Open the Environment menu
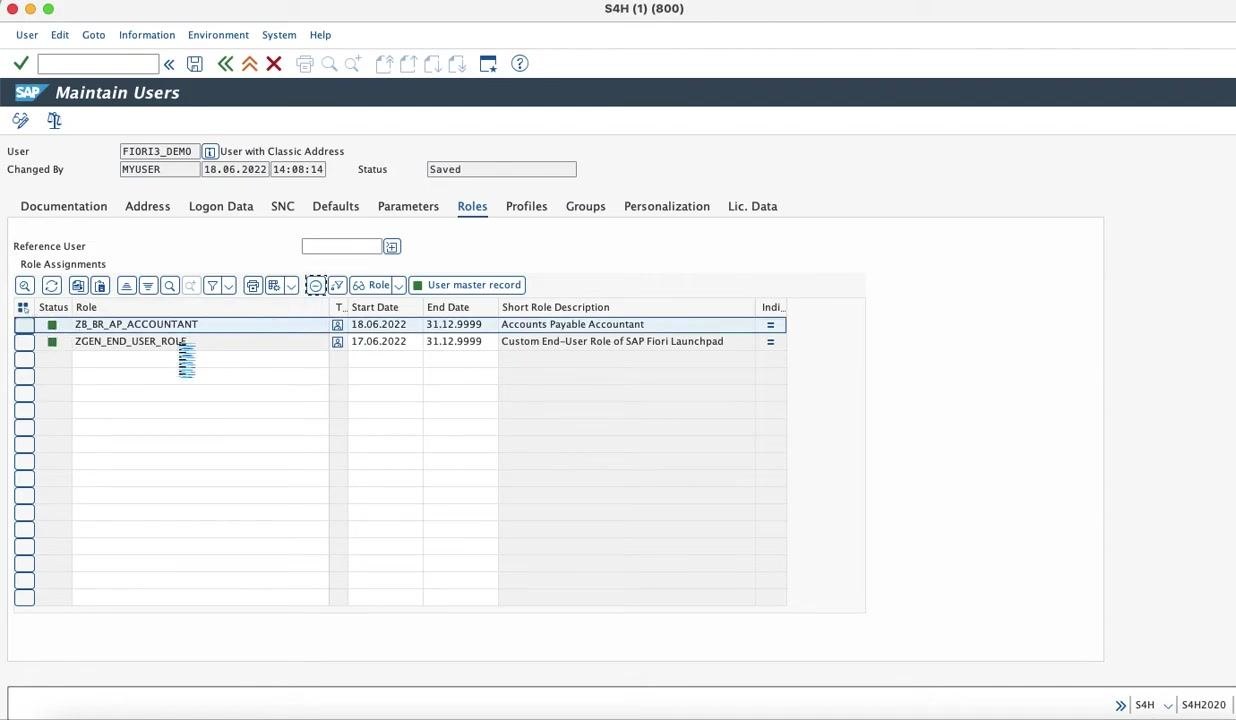The height and width of the screenshot is (720, 1236). pos(218,35)
